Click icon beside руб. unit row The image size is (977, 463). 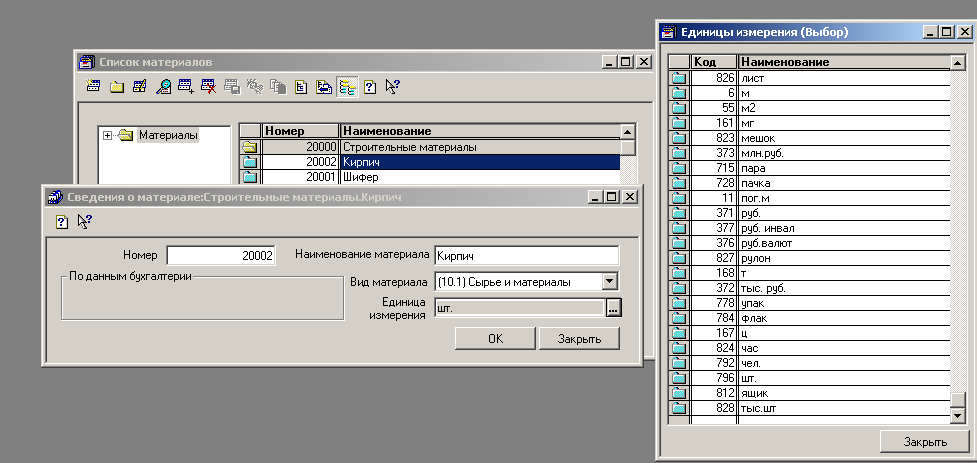(679, 213)
